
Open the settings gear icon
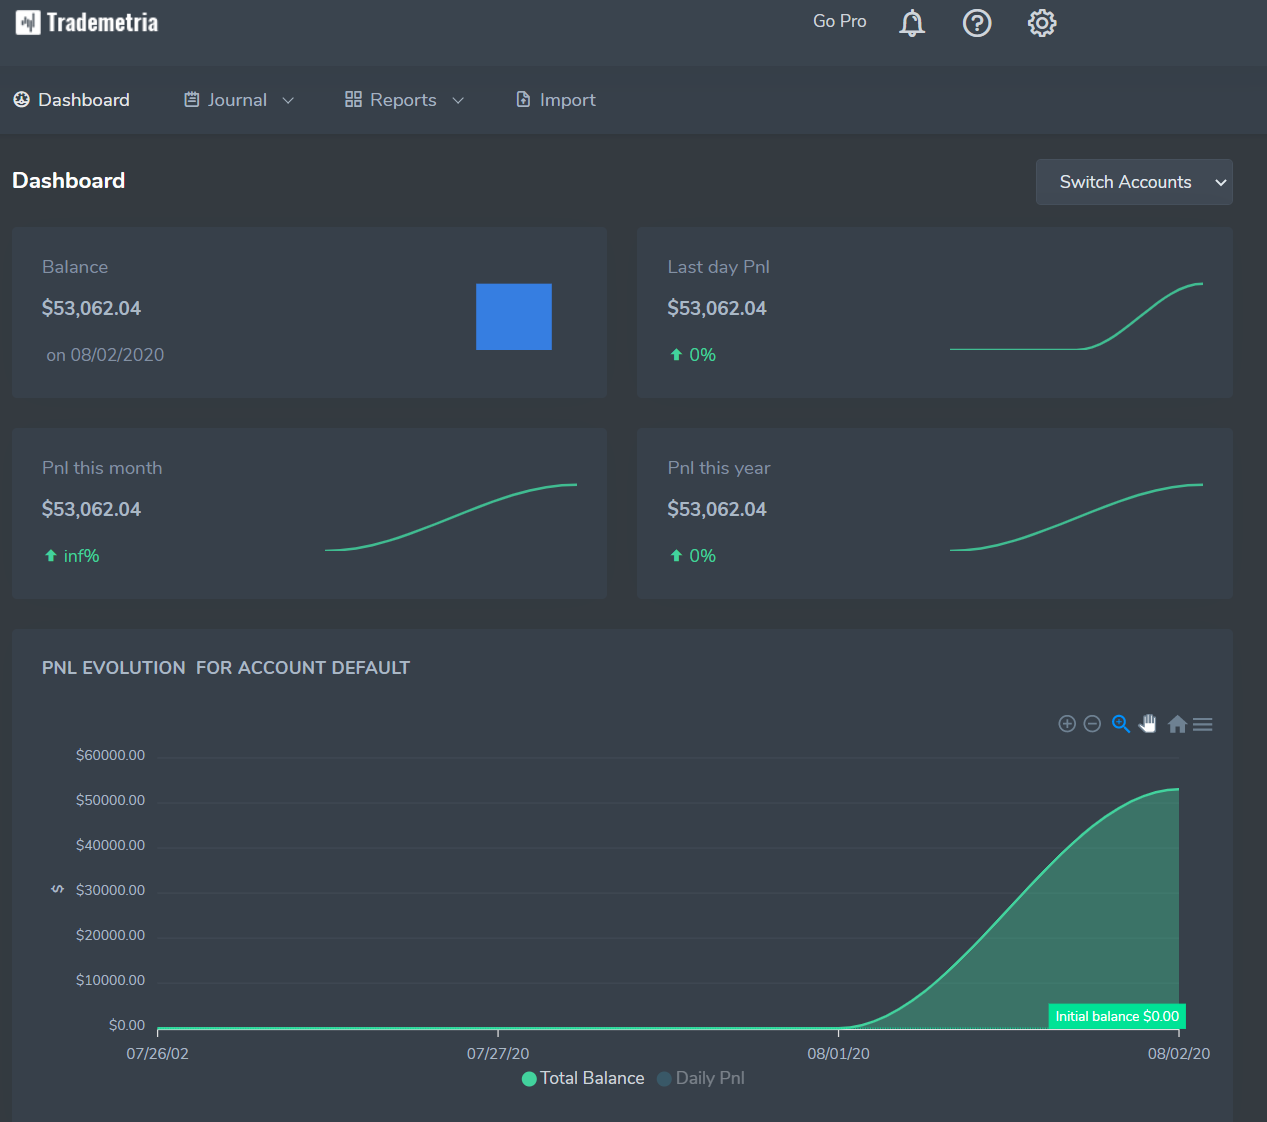1042,23
